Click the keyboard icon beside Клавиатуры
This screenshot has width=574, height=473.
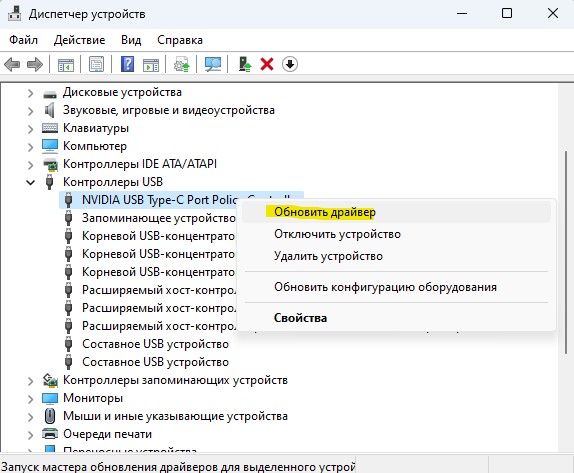click(x=50, y=128)
